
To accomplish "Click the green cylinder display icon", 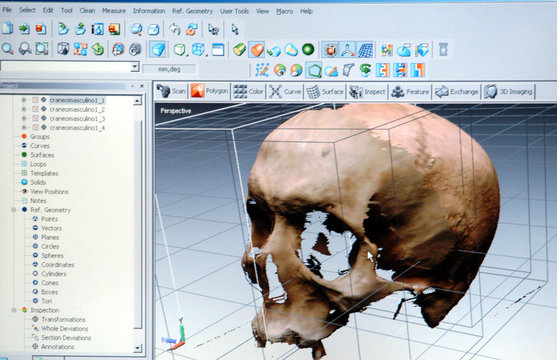I will tap(239, 49).
